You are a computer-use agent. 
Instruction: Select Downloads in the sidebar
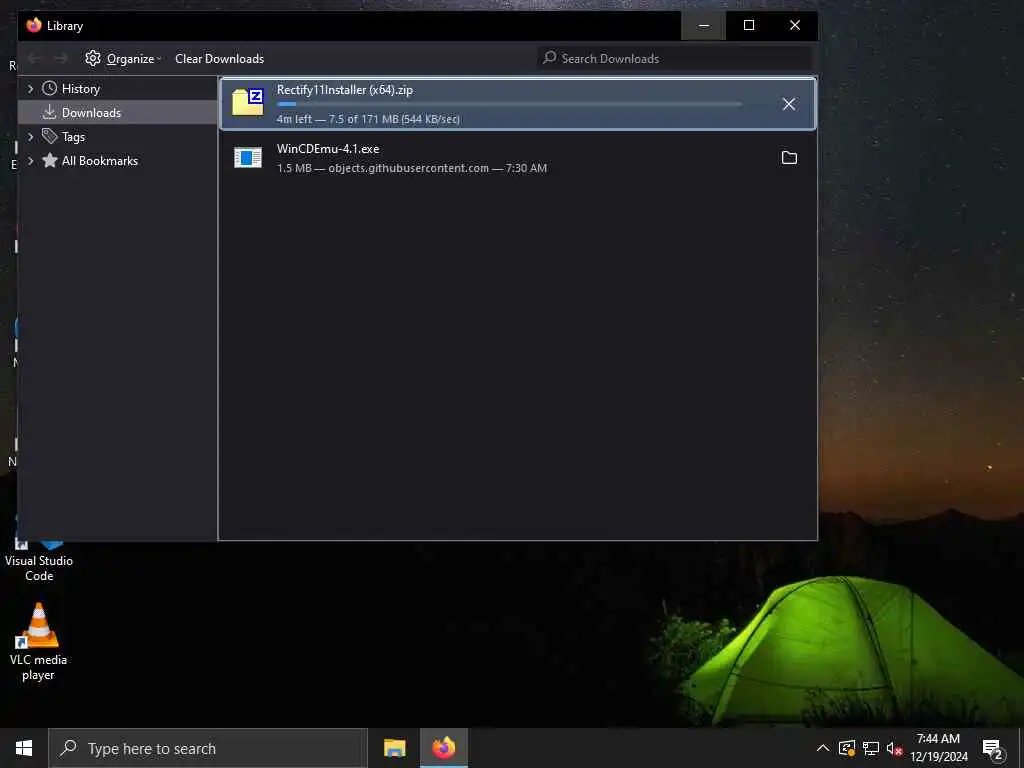118,112
